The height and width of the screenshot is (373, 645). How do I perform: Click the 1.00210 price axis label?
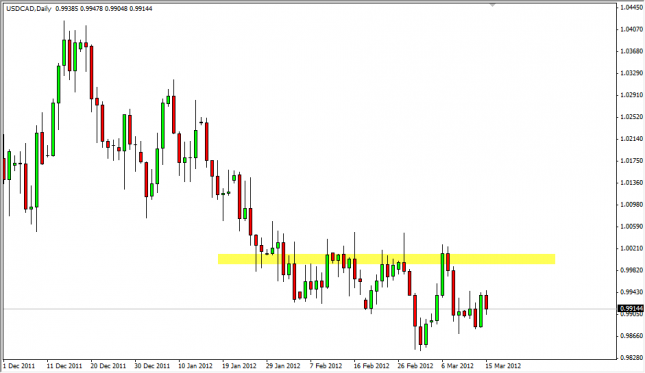(631, 248)
